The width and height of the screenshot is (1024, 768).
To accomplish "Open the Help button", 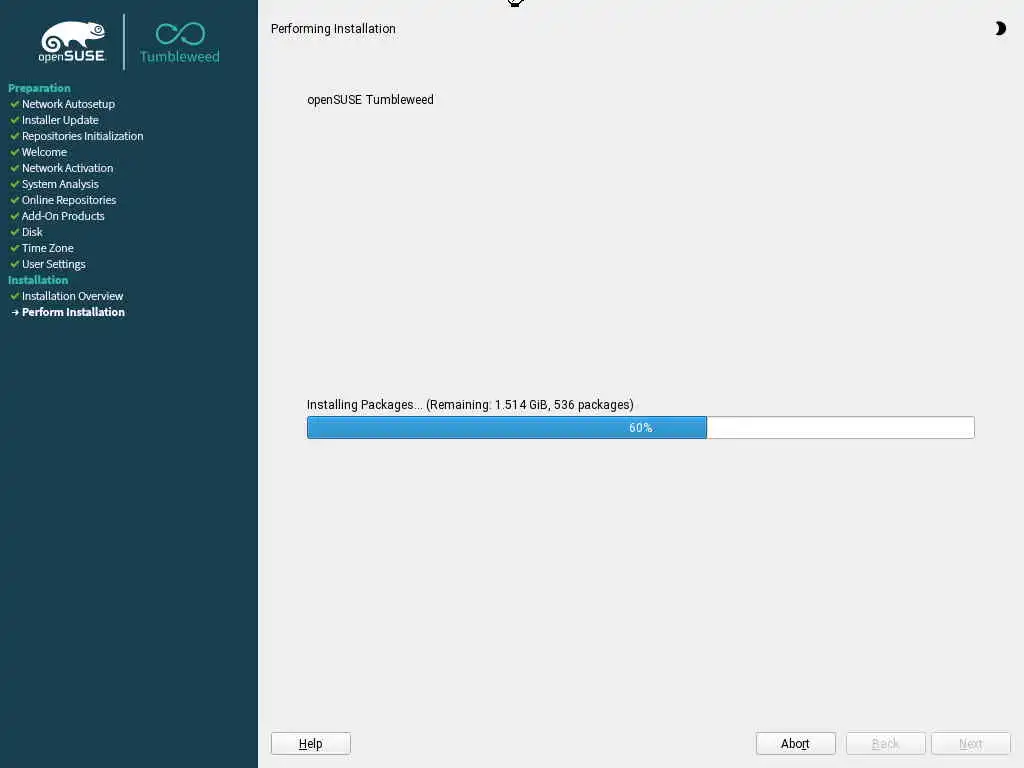I will [x=311, y=743].
